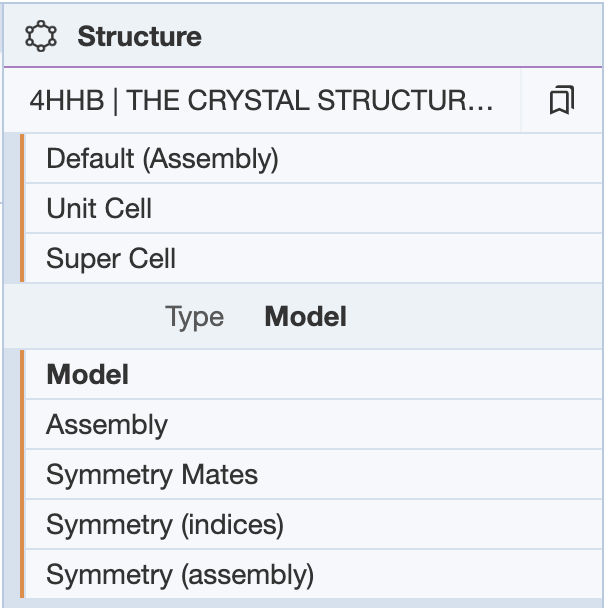The width and height of the screenshot is (604, 608).
Task: Open the 4HHB crystal structure entry
Action: pos(260,100)
